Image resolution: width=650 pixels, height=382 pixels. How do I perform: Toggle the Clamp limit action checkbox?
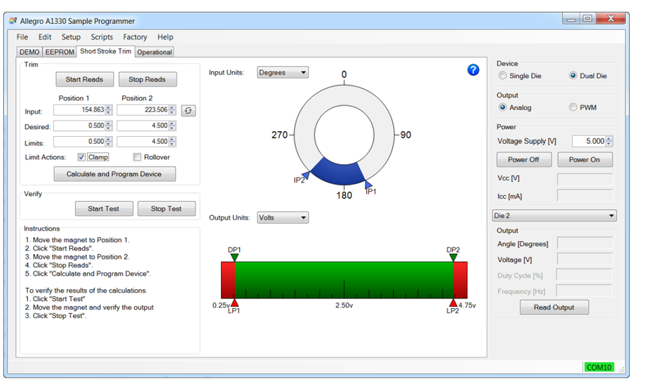(81, 157)
